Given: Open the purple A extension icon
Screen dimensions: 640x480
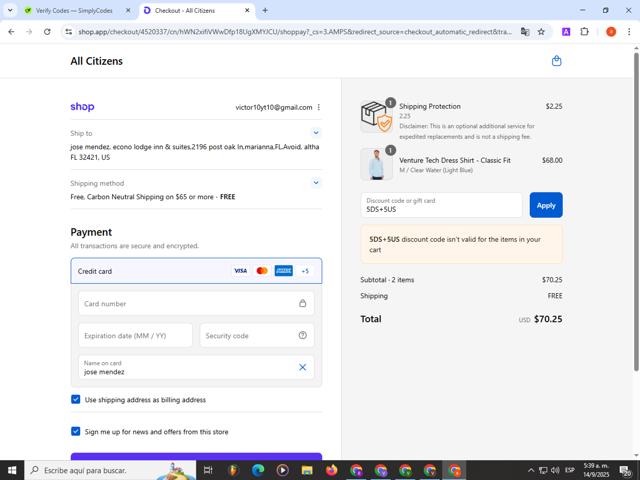Looking at the screenshot, I should (x=566, y=32).
